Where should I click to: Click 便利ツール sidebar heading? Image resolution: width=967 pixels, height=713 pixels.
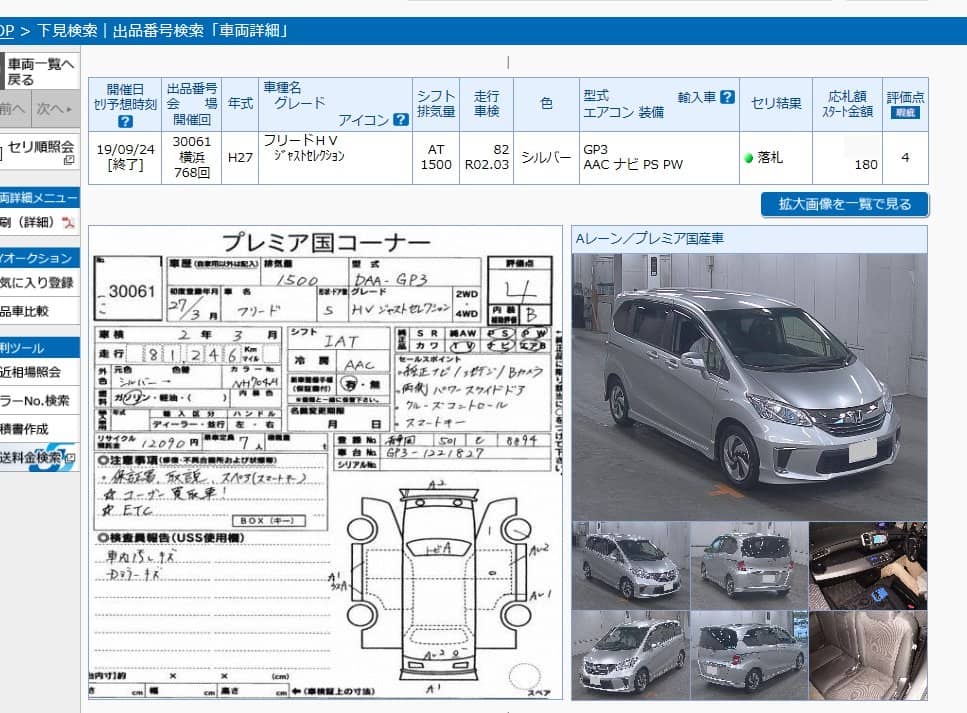(39, 348)
